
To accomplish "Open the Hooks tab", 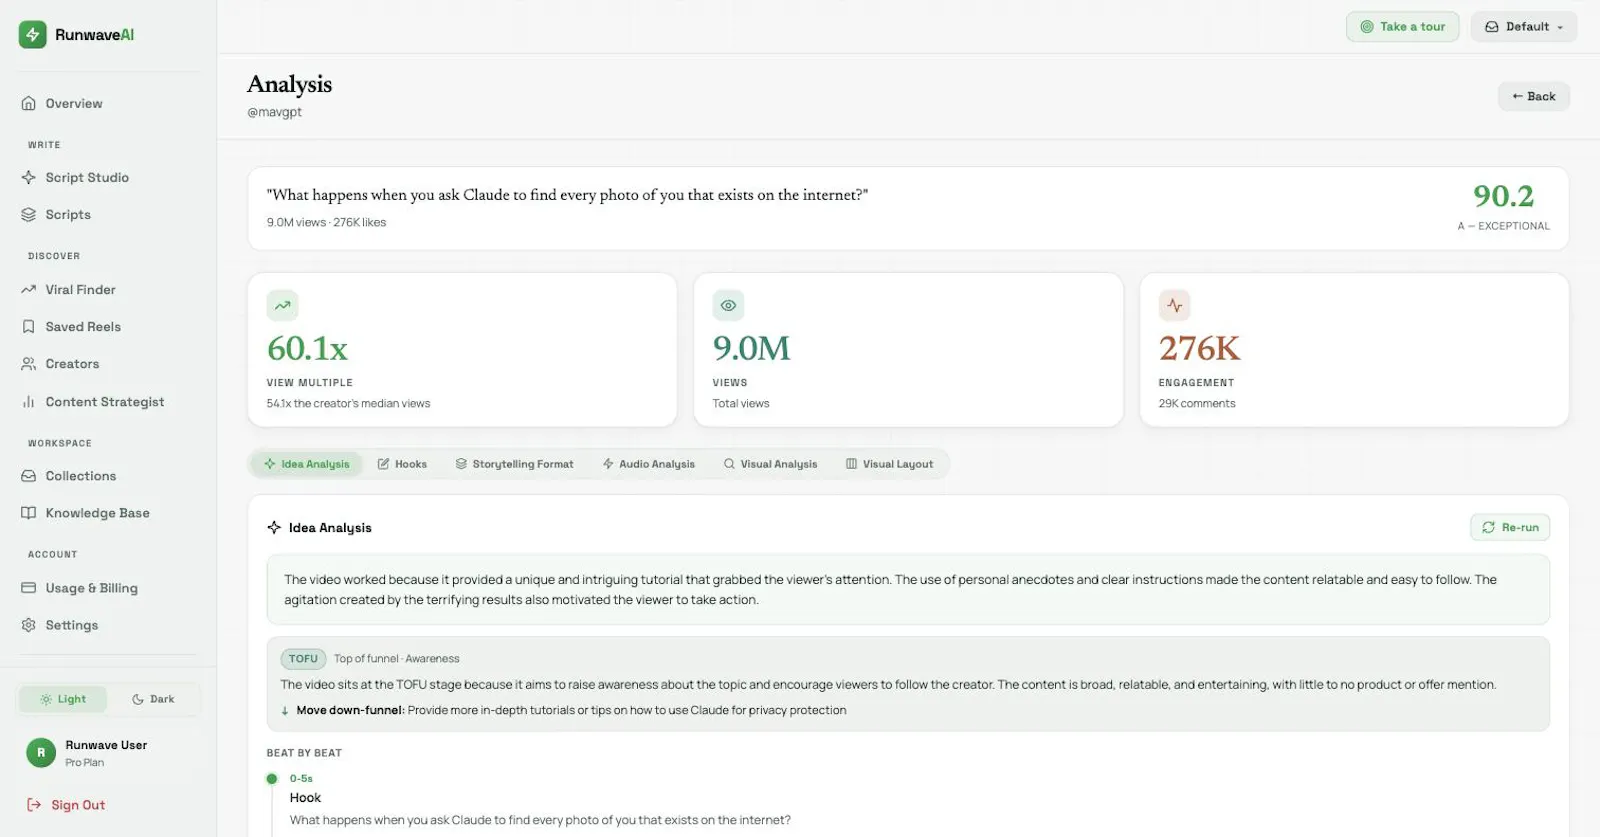I will pyautogui.click(x=402, y=464).
